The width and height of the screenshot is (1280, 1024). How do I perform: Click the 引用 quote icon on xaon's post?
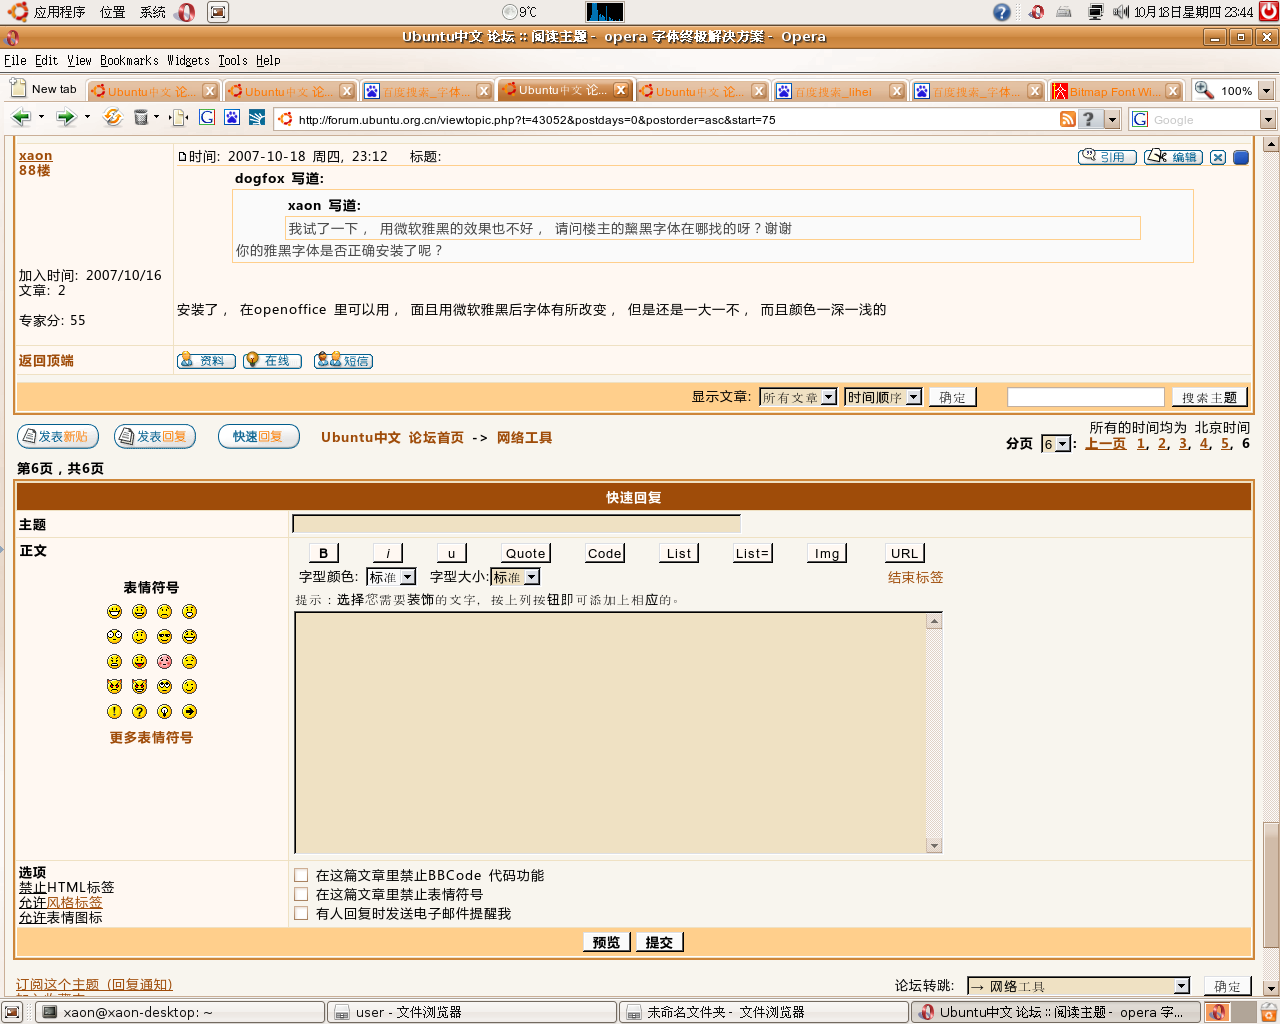coord(1107,157)
